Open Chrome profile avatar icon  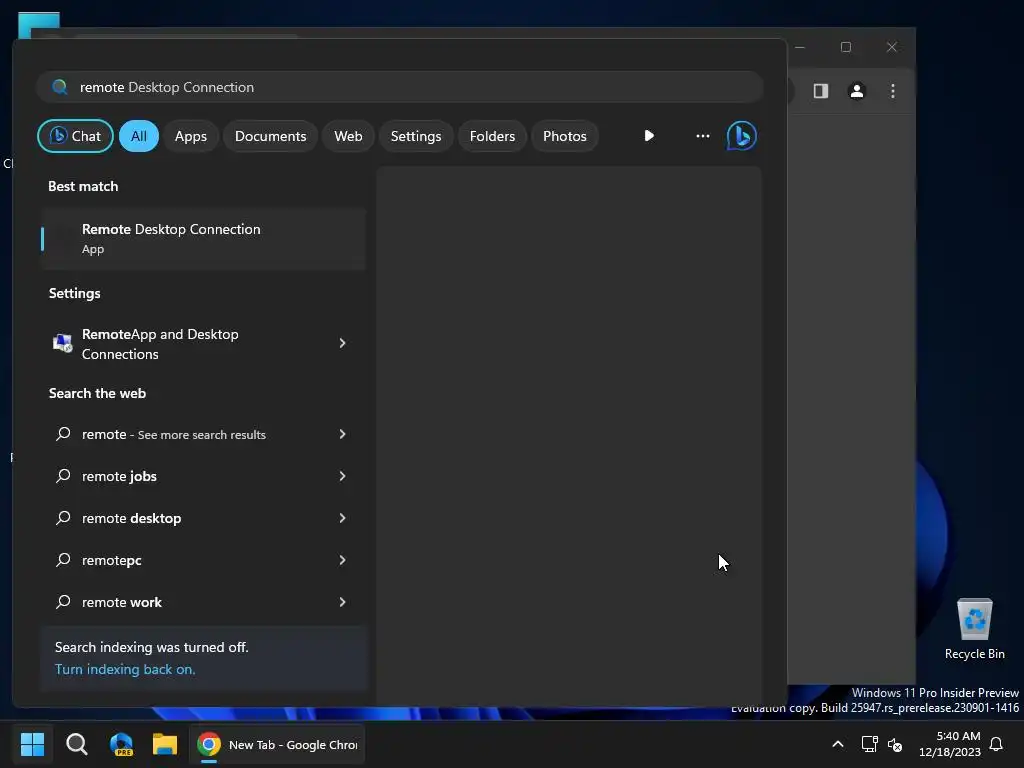click(x=857, y=91)
